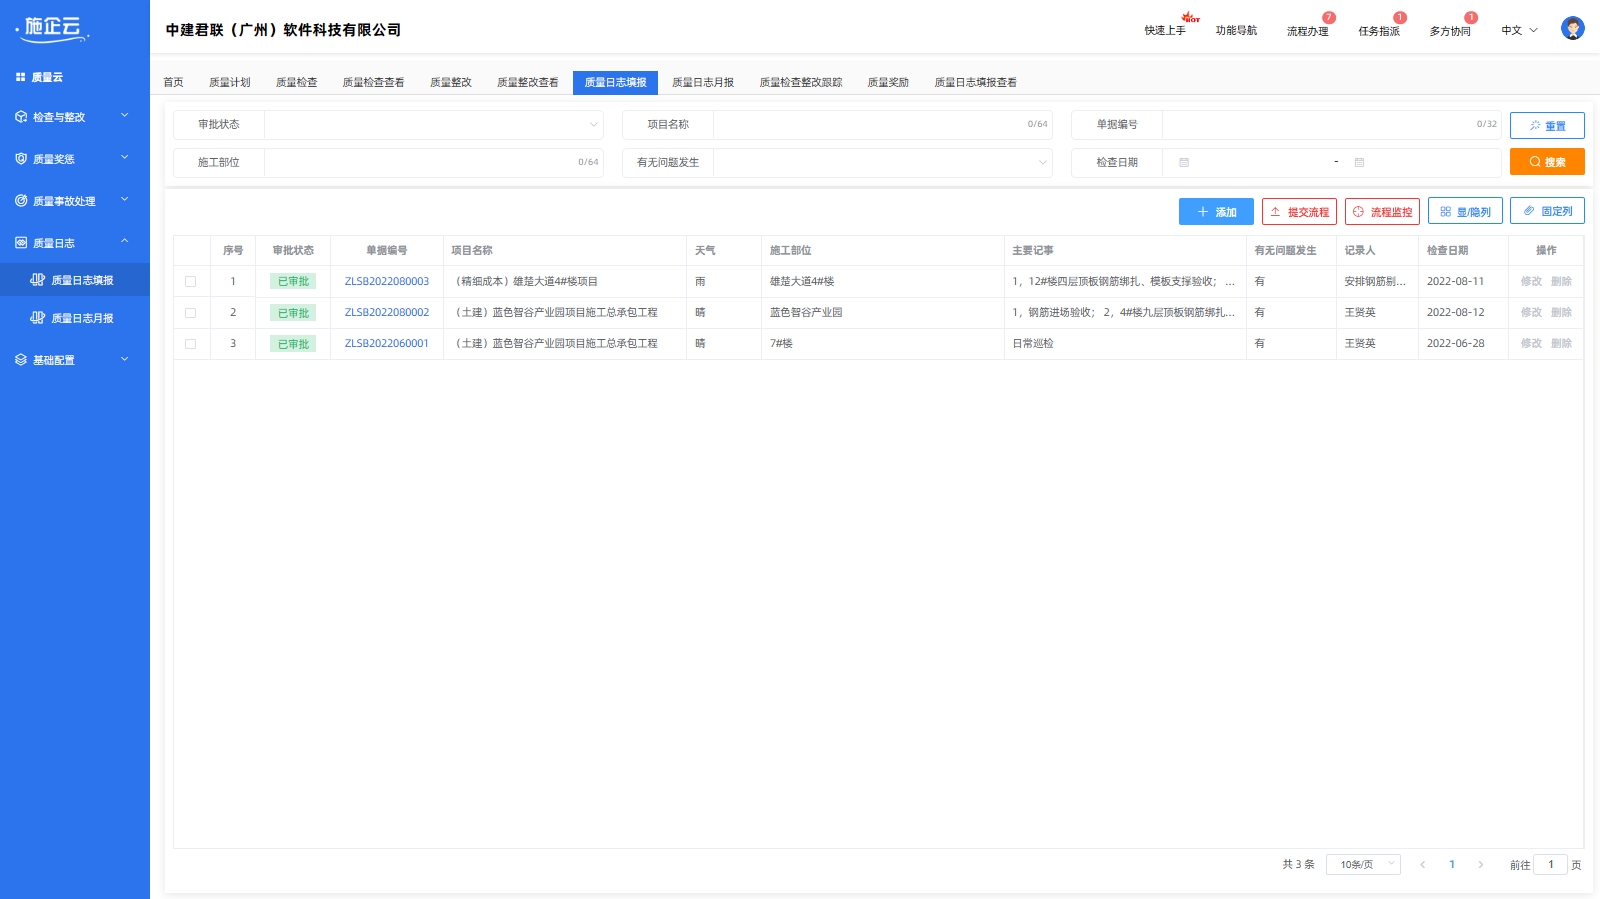Open the 审批状态 dropdown
The width and height of the screenshot is (1600, 899).
[433, 125]
